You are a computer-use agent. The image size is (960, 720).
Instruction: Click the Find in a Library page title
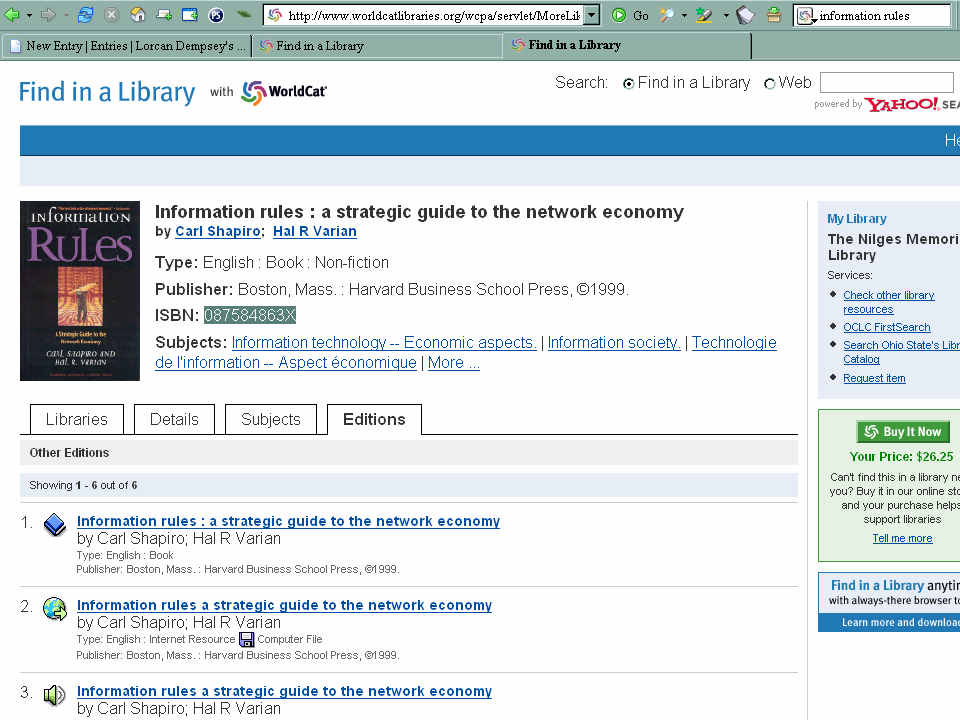(x=107, y=92)
